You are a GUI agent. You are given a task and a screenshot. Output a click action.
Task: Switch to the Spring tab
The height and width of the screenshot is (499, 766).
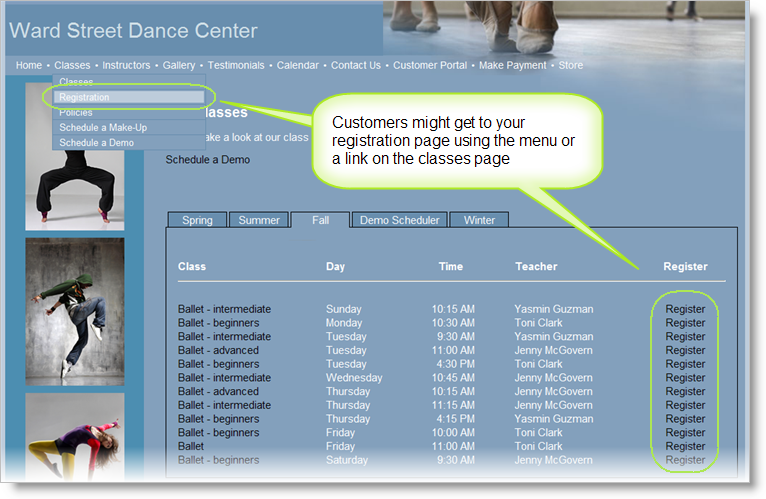coord(197,220)
